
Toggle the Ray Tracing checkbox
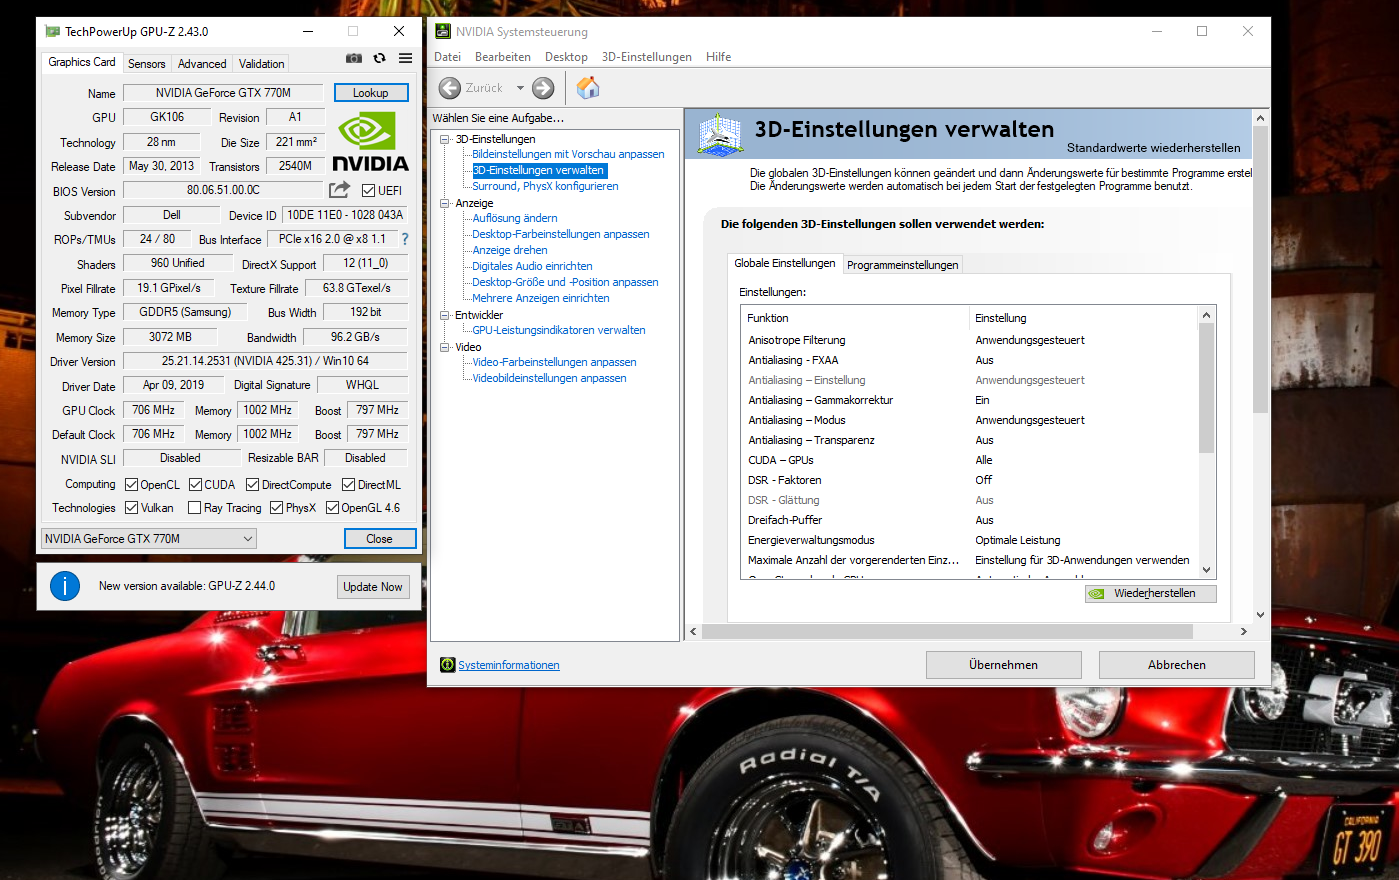194,508
